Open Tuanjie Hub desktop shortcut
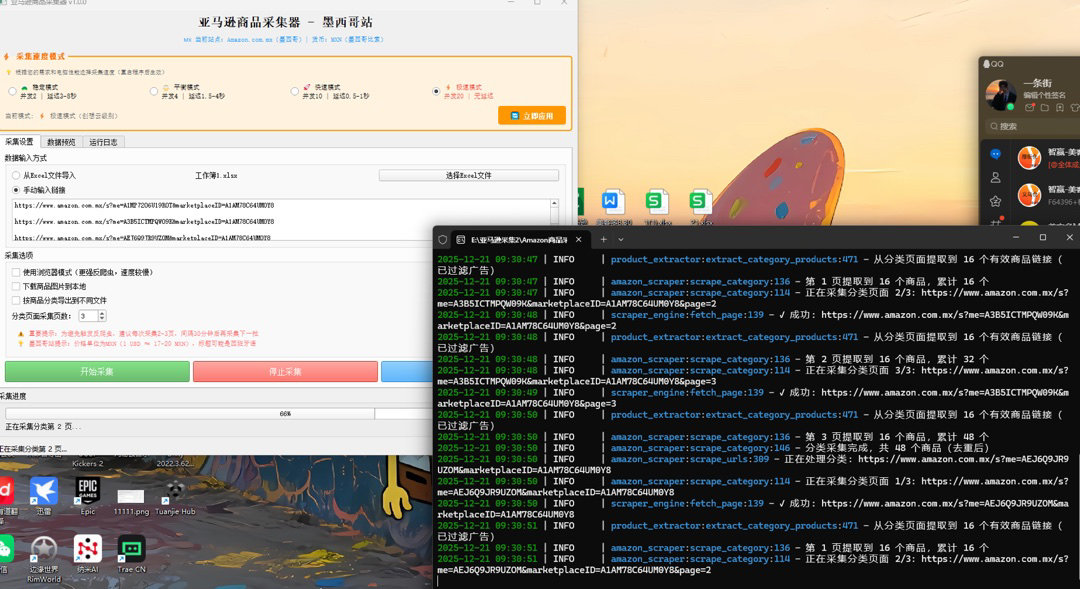This screenshot has height=589, width=1080. tap(175, 496)
